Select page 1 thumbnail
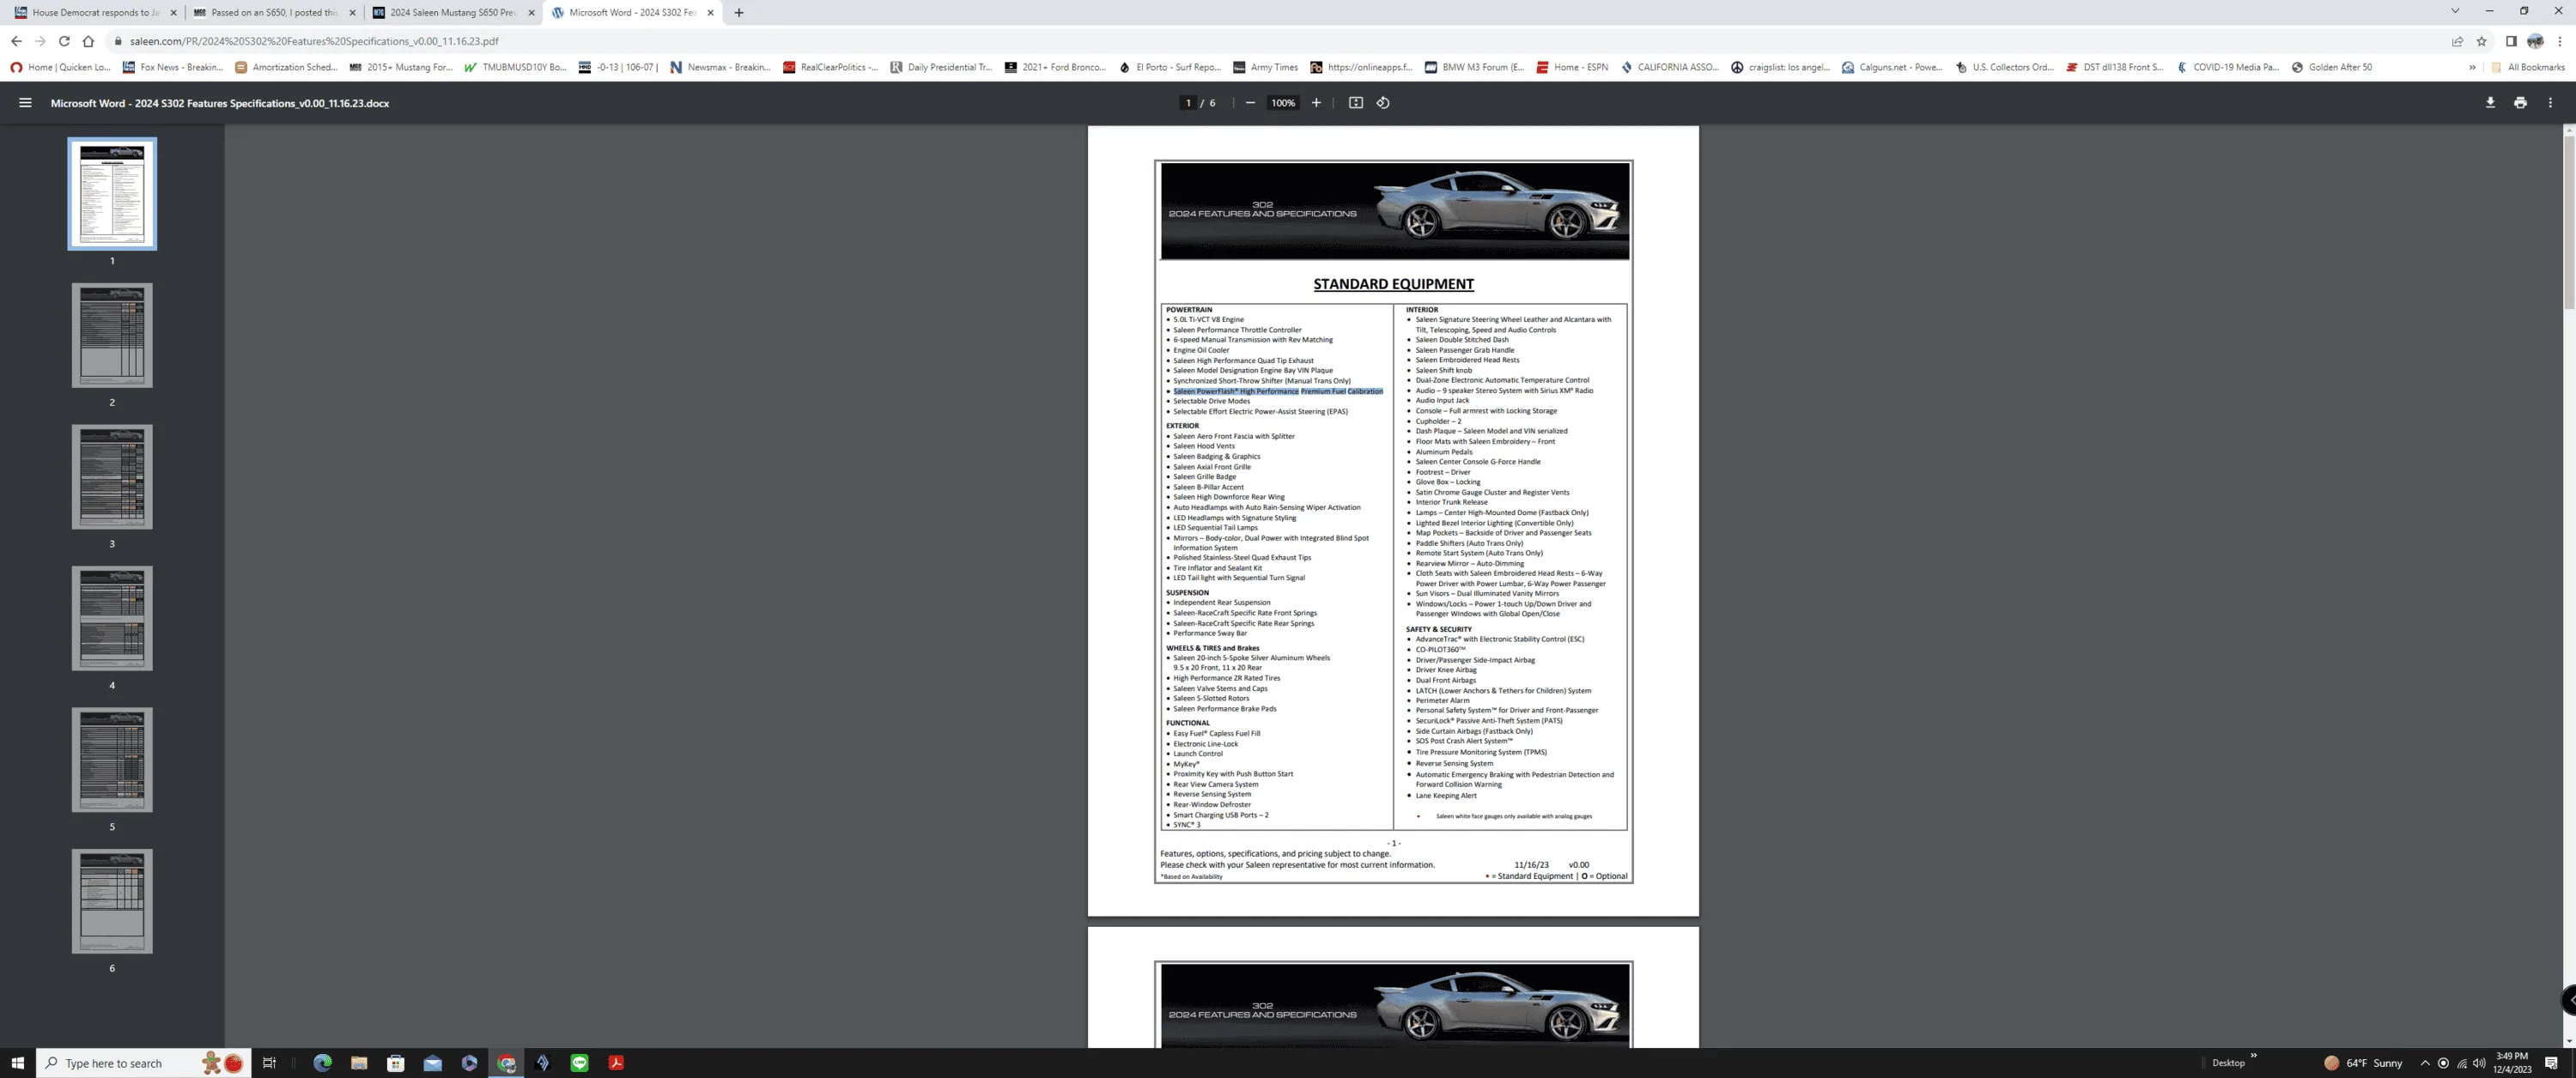Image resolution: width=2576 pixels, height=1078 pixels. 112,194
